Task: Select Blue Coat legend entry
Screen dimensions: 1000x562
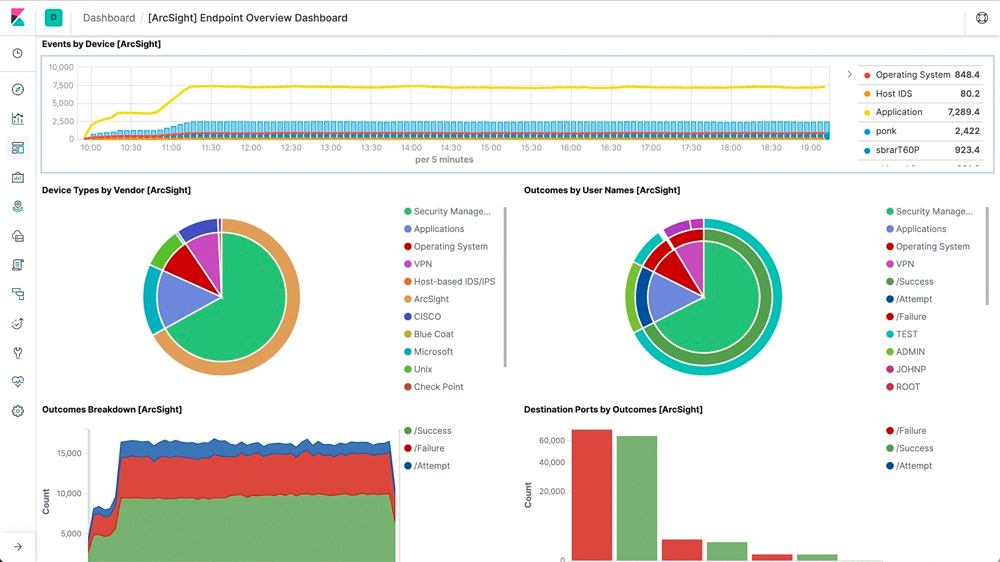Action: pos(429,334)
